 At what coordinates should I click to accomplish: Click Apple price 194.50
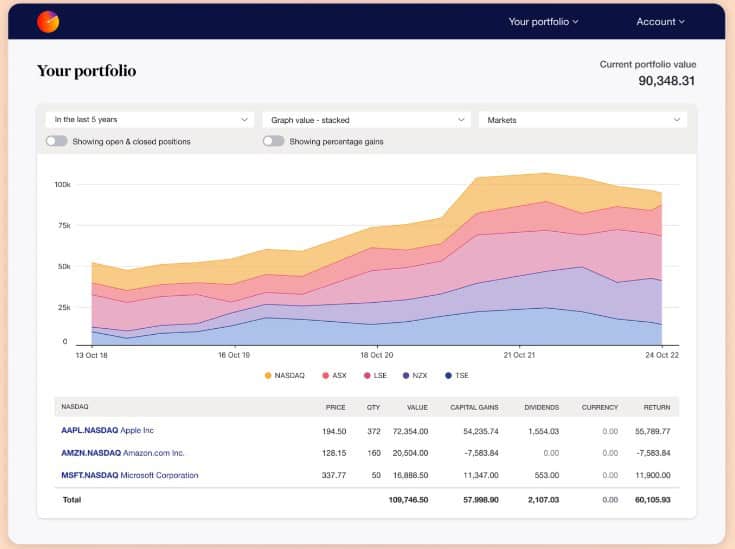[x=334, y=431]
